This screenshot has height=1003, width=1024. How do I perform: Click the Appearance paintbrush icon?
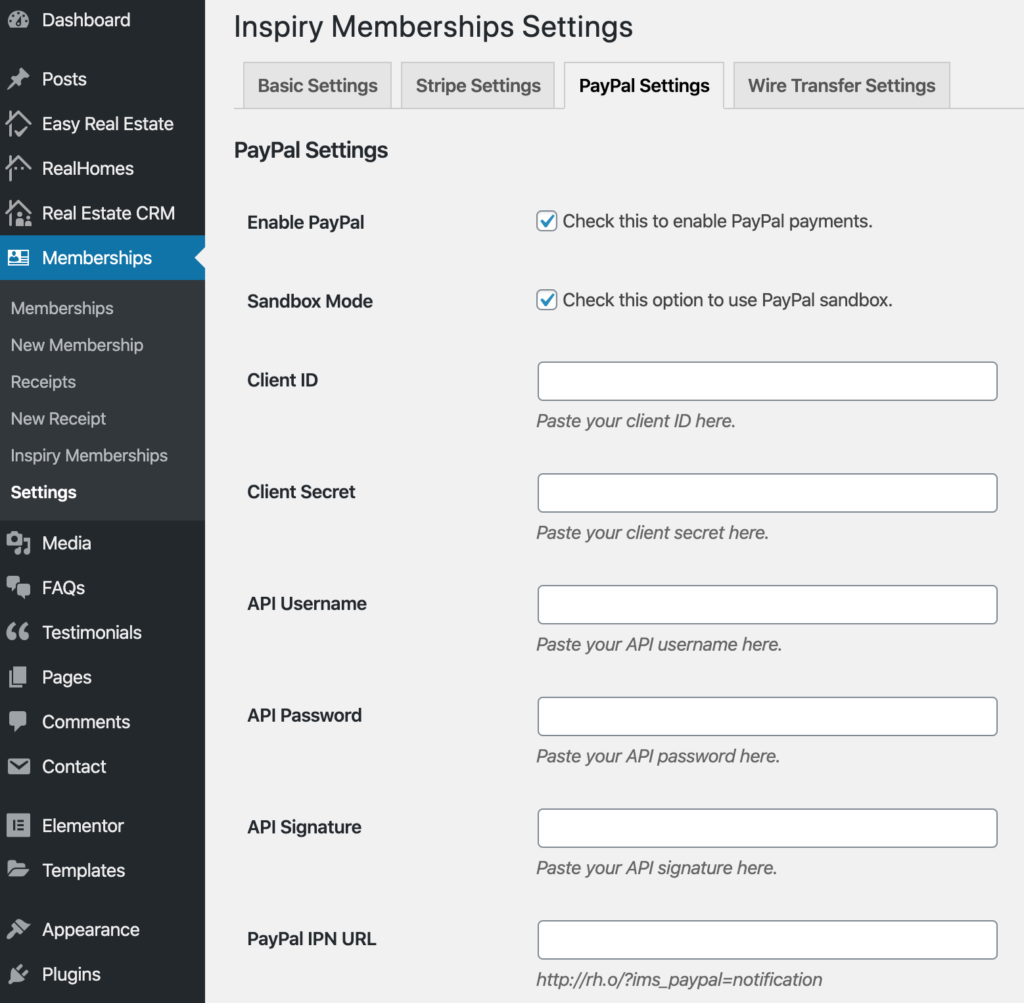pos(19,930)
